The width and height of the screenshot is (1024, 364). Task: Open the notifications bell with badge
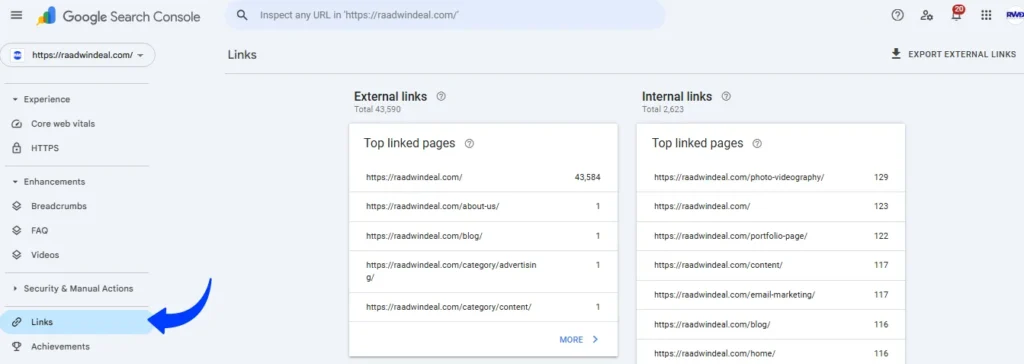tap(957, 13)
